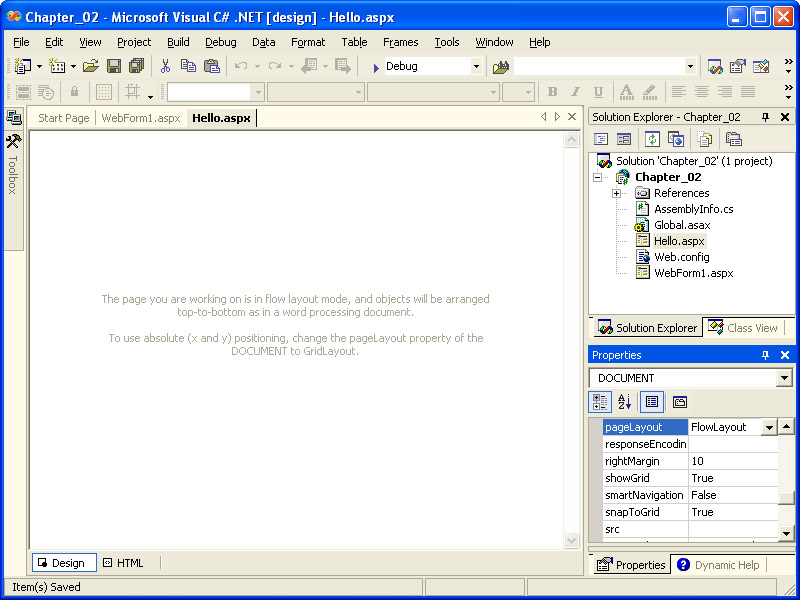
Task: Open the Class View tab
Action: pos(743,328)
